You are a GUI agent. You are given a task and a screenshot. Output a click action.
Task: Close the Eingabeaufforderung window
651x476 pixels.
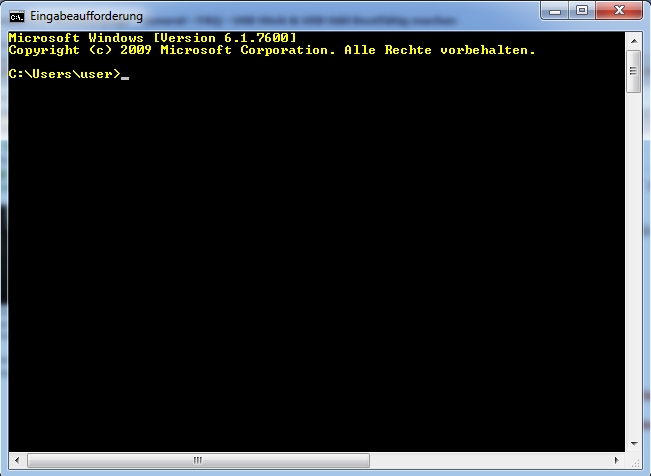619,11
